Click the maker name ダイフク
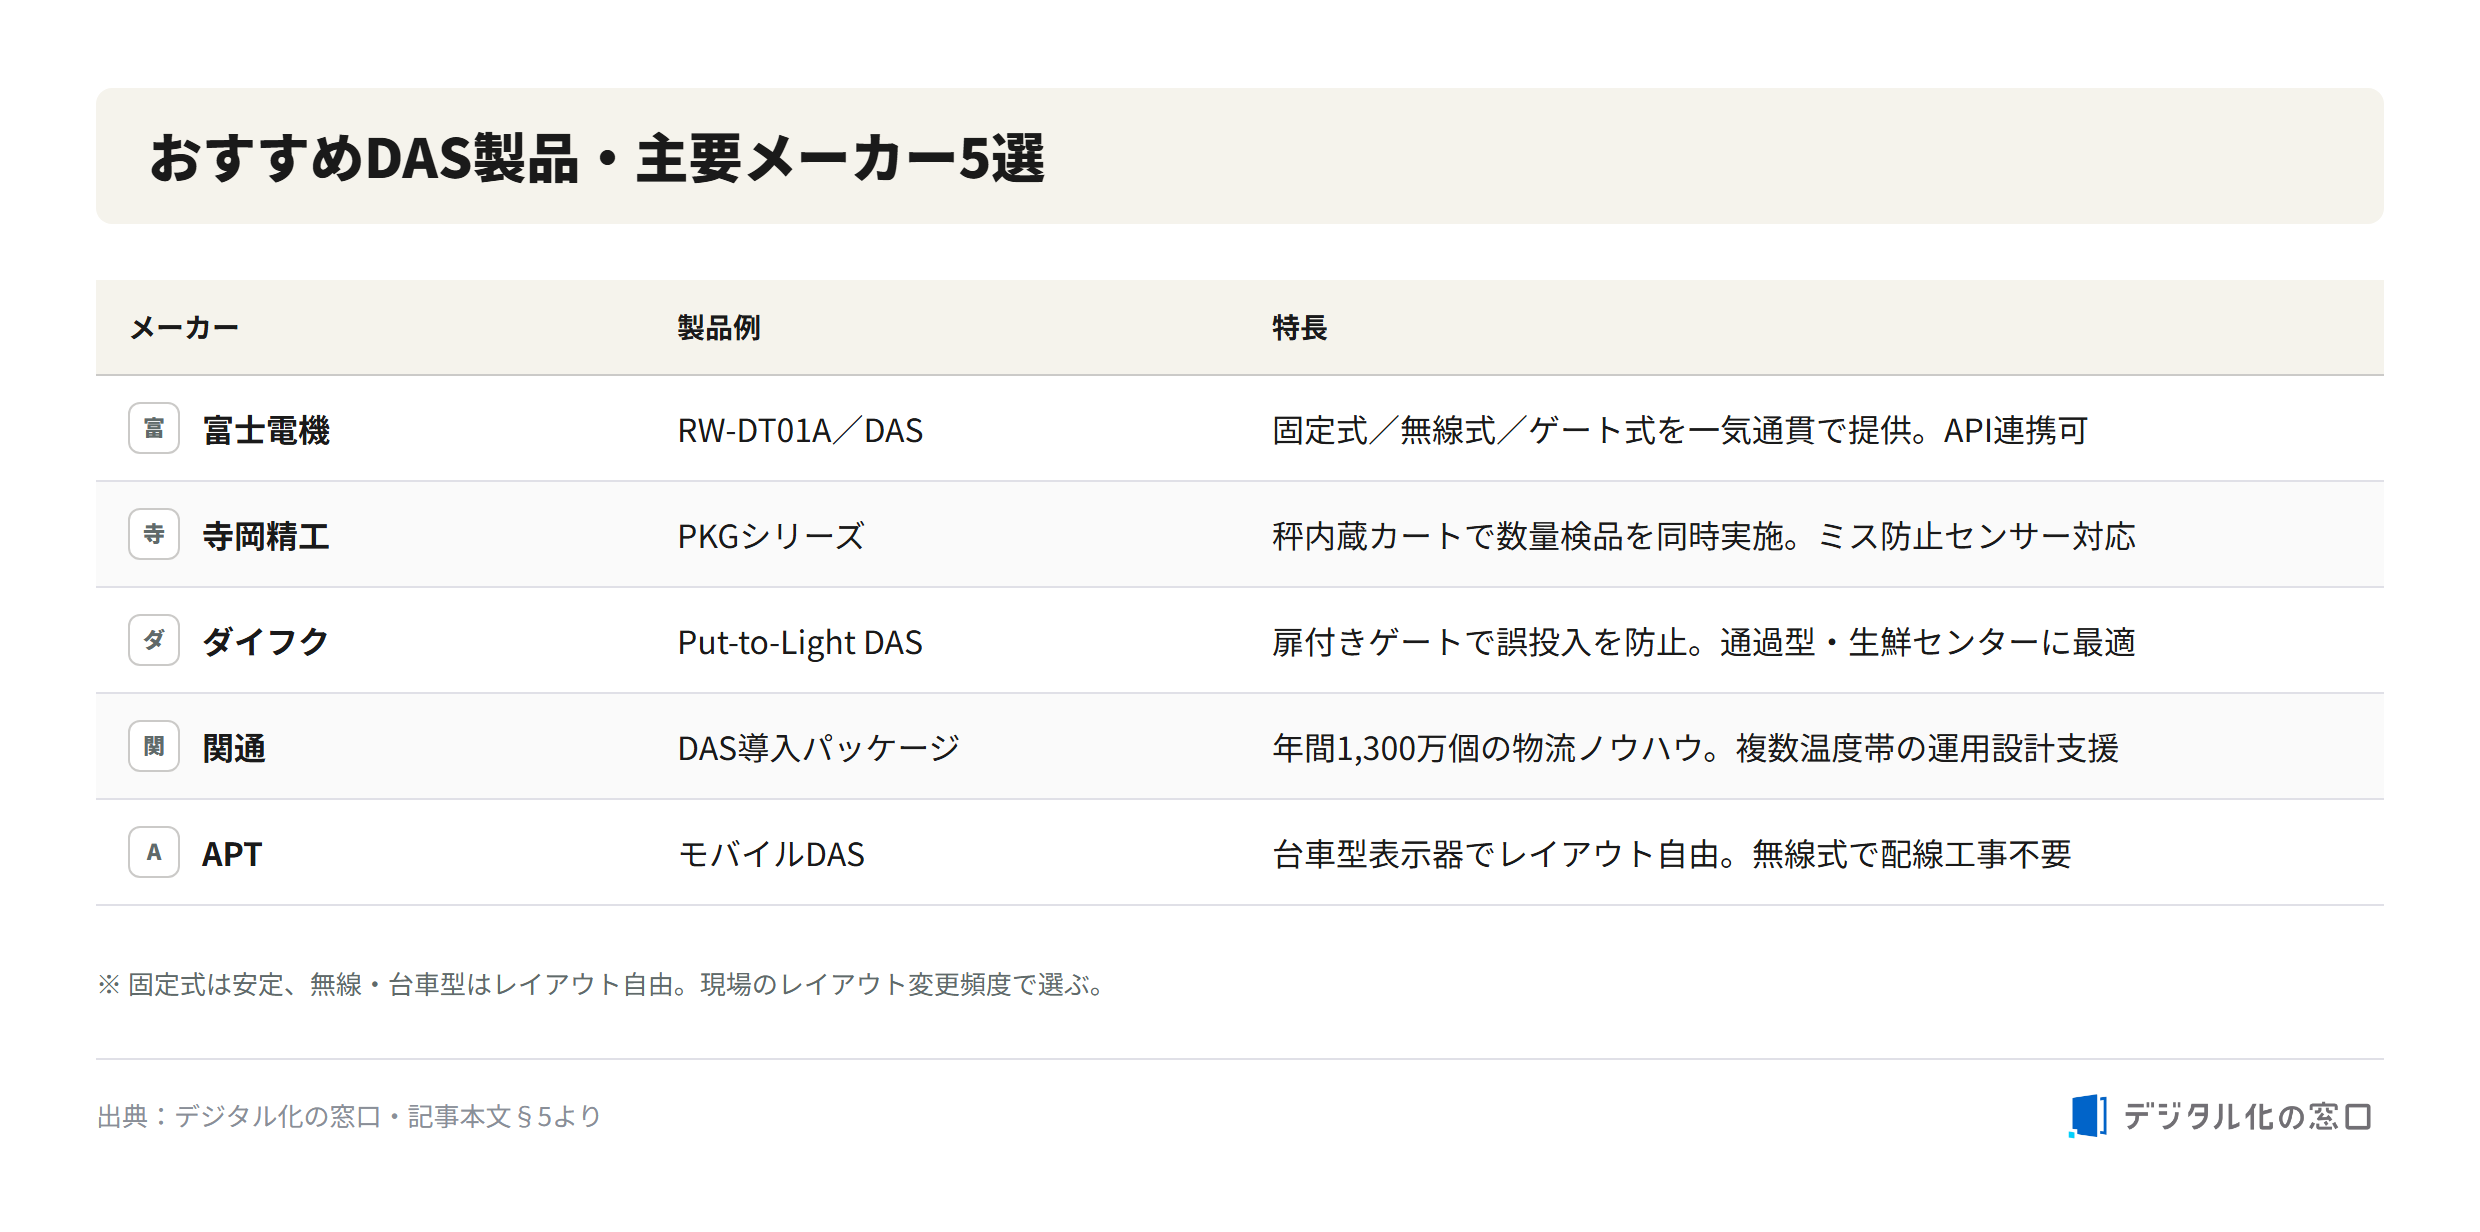The height and width of the screenshot is (1232, 2480). click(266, 642)
